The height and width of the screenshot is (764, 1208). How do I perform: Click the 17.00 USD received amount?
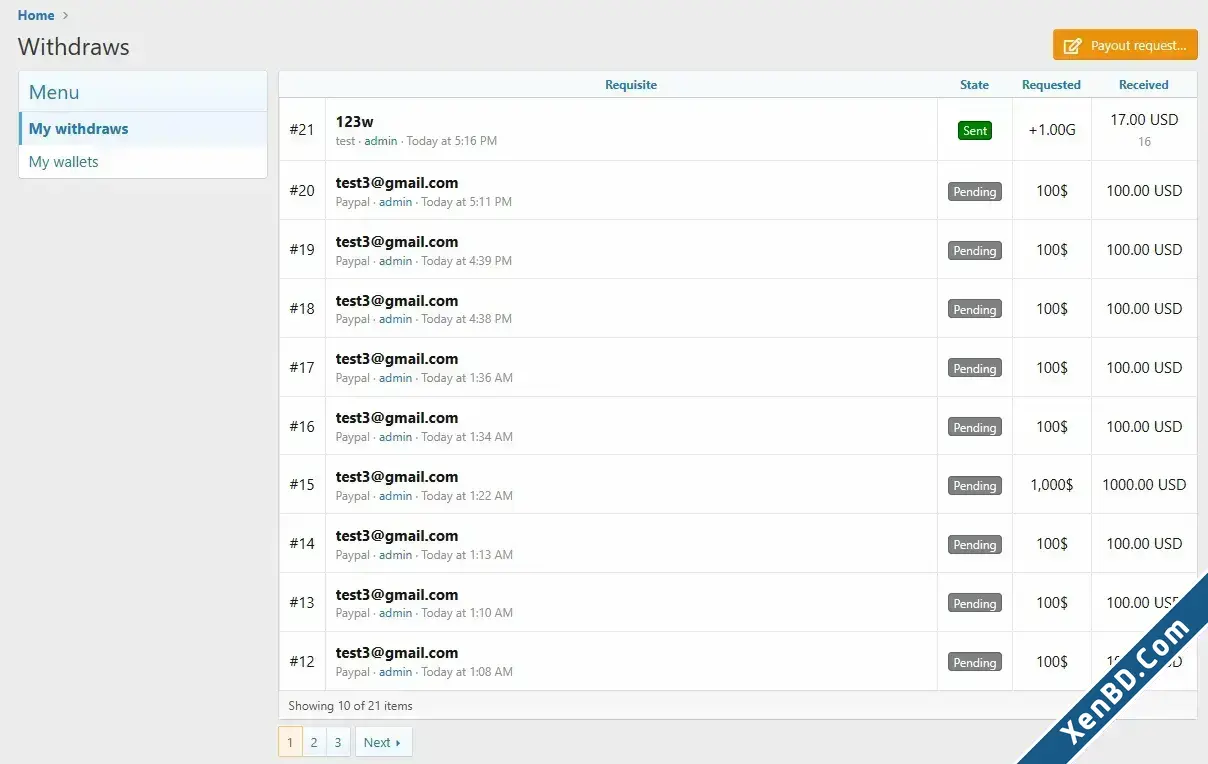pos(1144,120)
